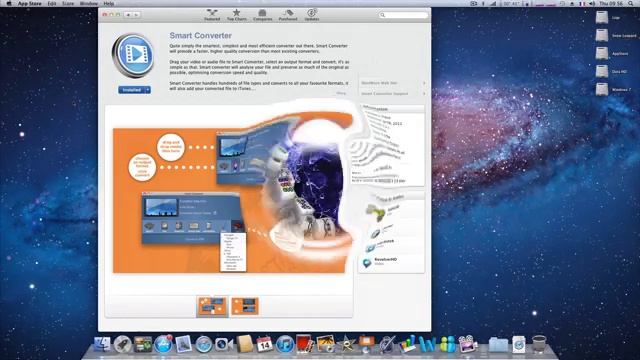Screen dimensions: 640x360
Task: Open iMovie star icon in Dock
Action: [347, 344]
